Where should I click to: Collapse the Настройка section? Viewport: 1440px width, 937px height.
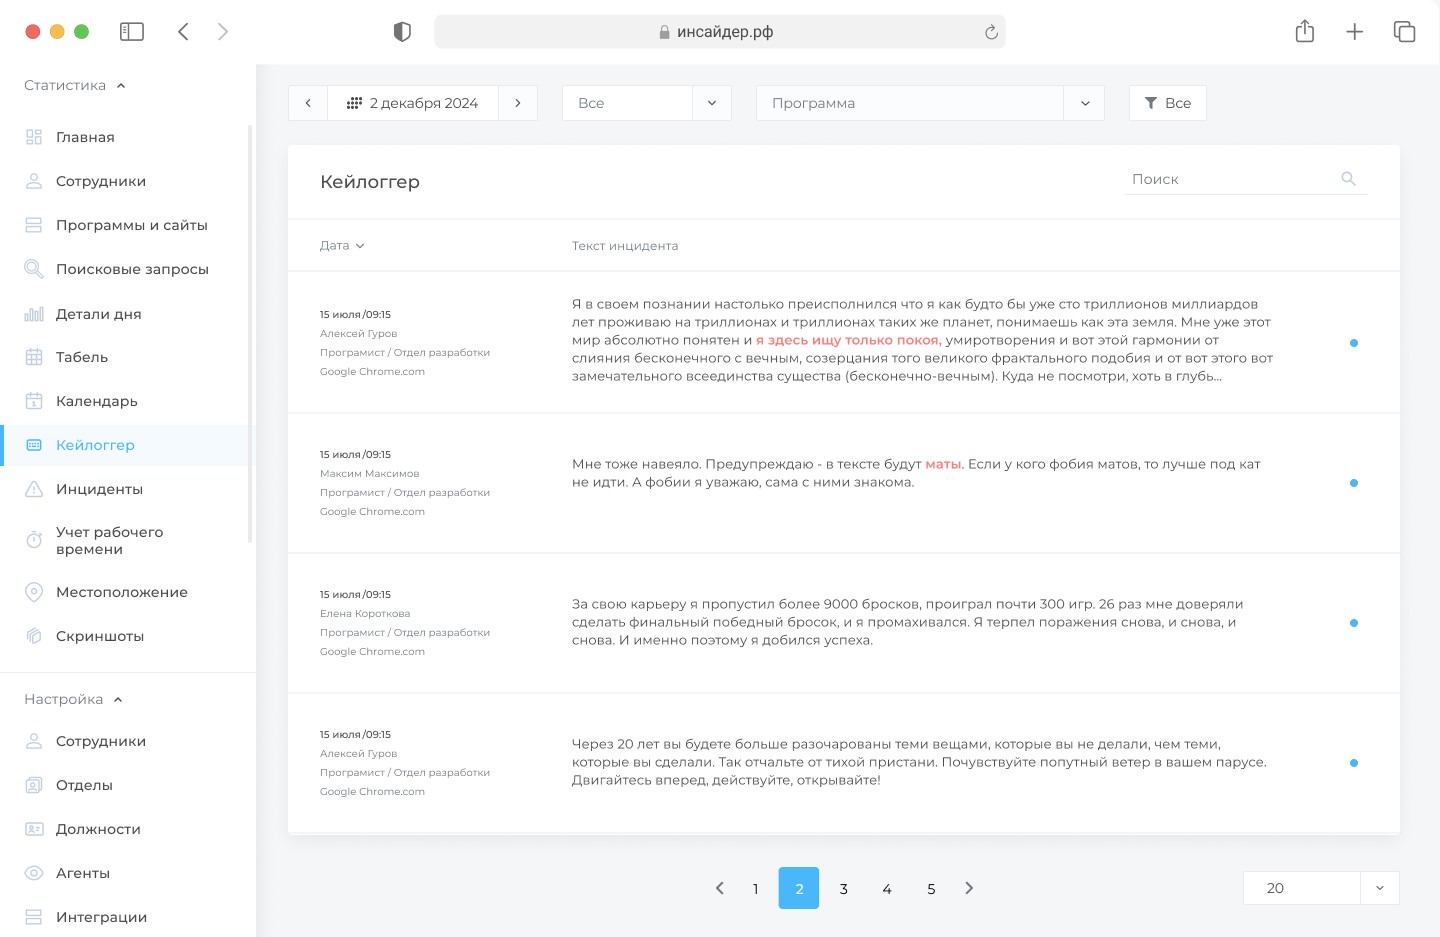click(x=74, y=699)
